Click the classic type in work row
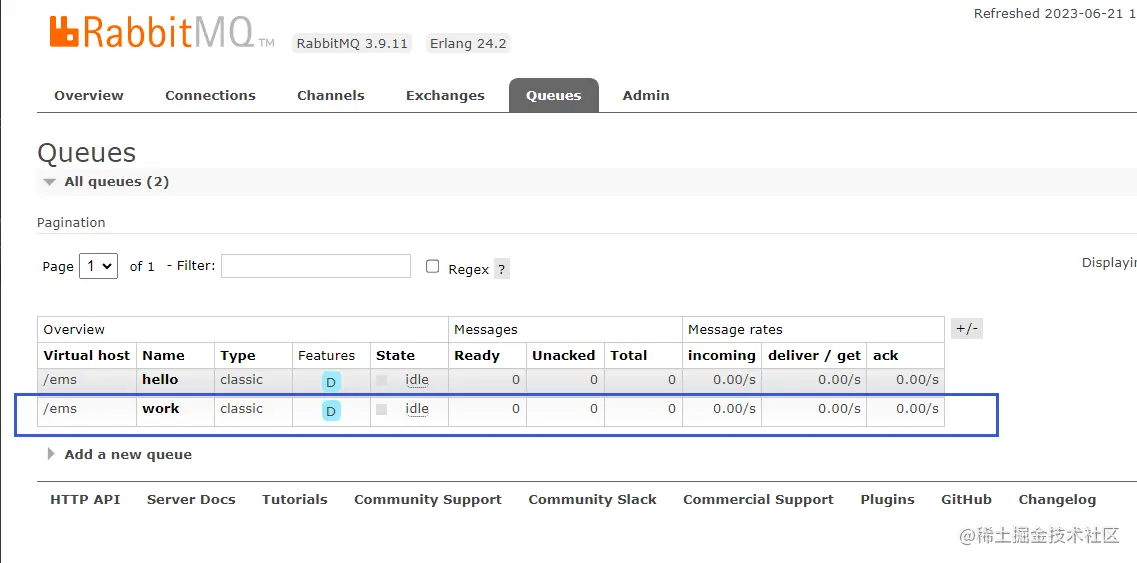 point(241,408)
